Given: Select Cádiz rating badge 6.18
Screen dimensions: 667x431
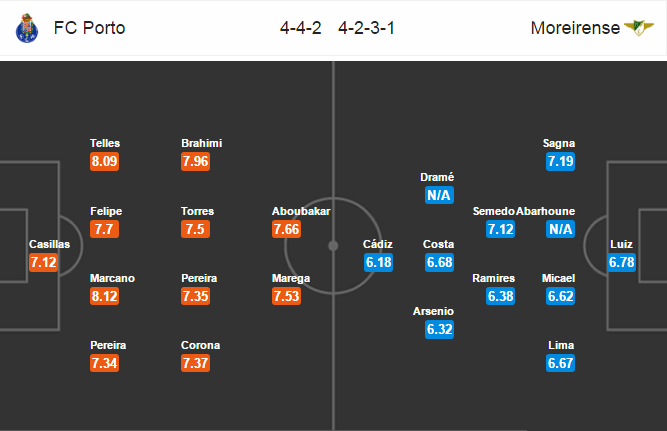Looking at the screenshot, I should [x=379, y=263].
